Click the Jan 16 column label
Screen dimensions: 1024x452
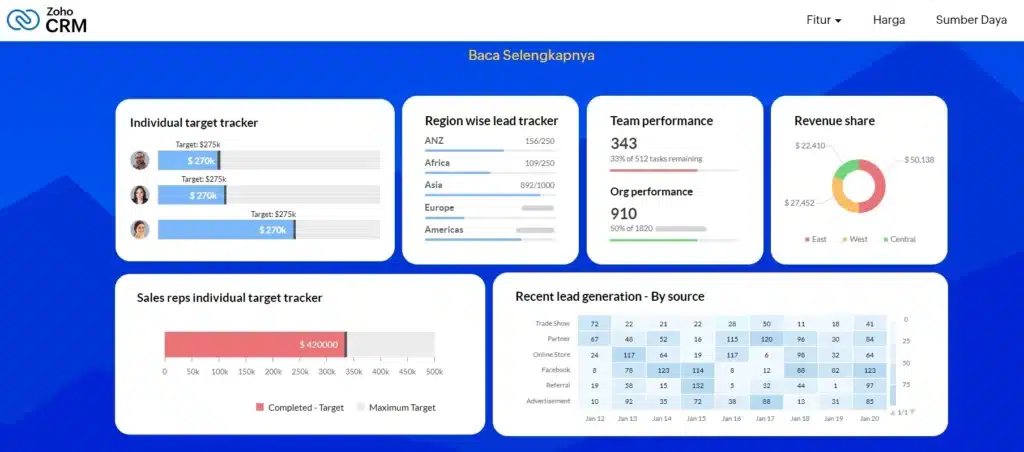tap(732, 419)
